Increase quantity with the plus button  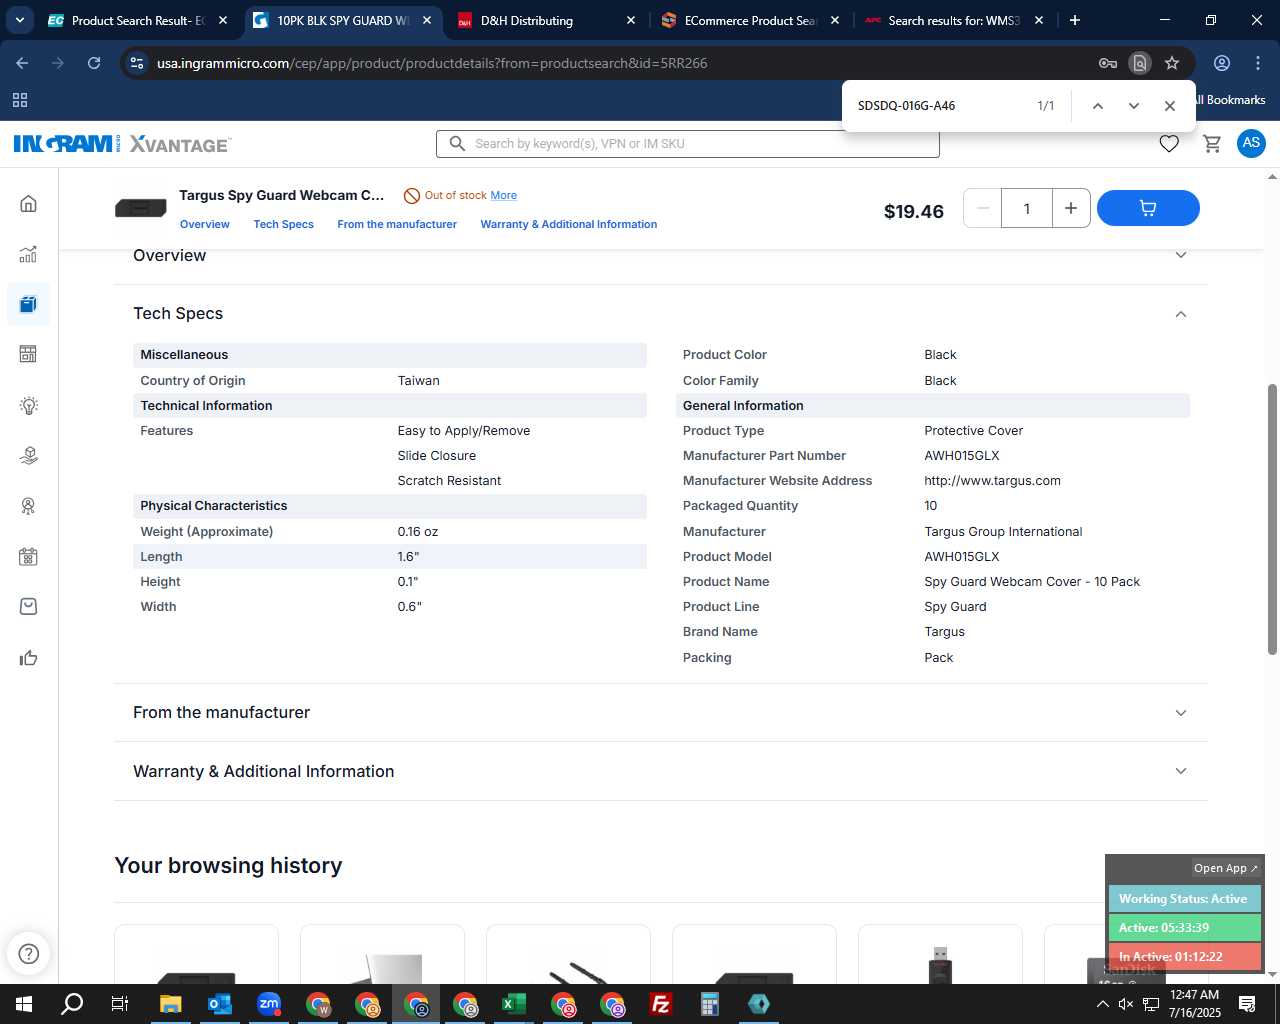point(1071,208)
